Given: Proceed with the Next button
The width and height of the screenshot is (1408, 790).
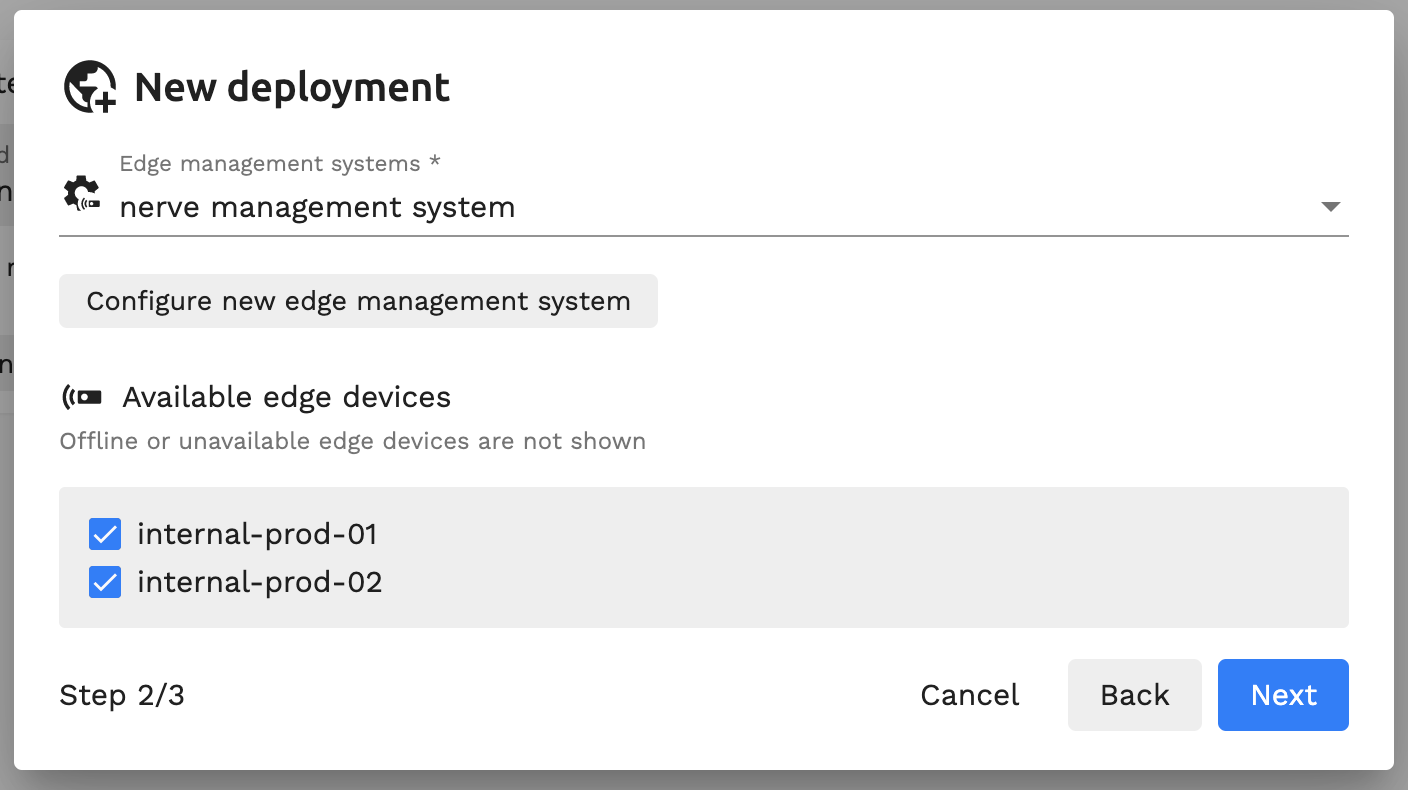Looking at the screenshot, I should (x=1283, y=695).
